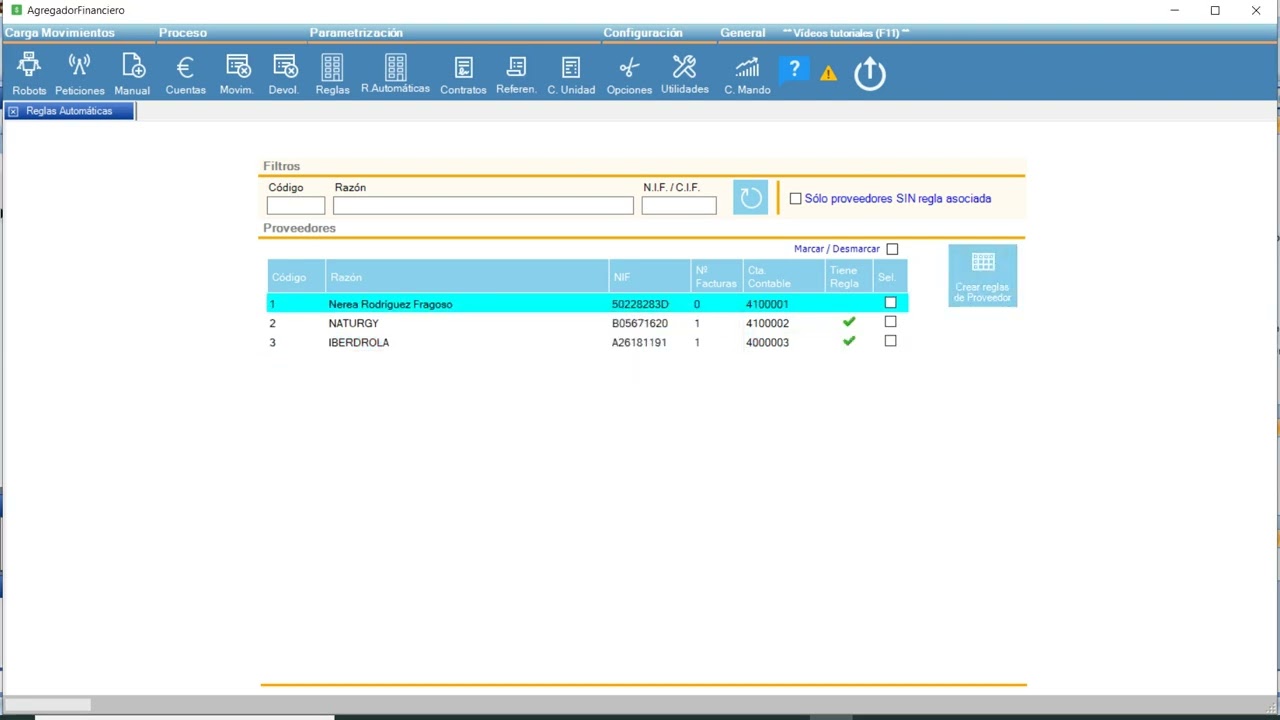Click the AgregadorFinanciero title bar icon
The image size is (1280, 720).
(x=15, y=10)
